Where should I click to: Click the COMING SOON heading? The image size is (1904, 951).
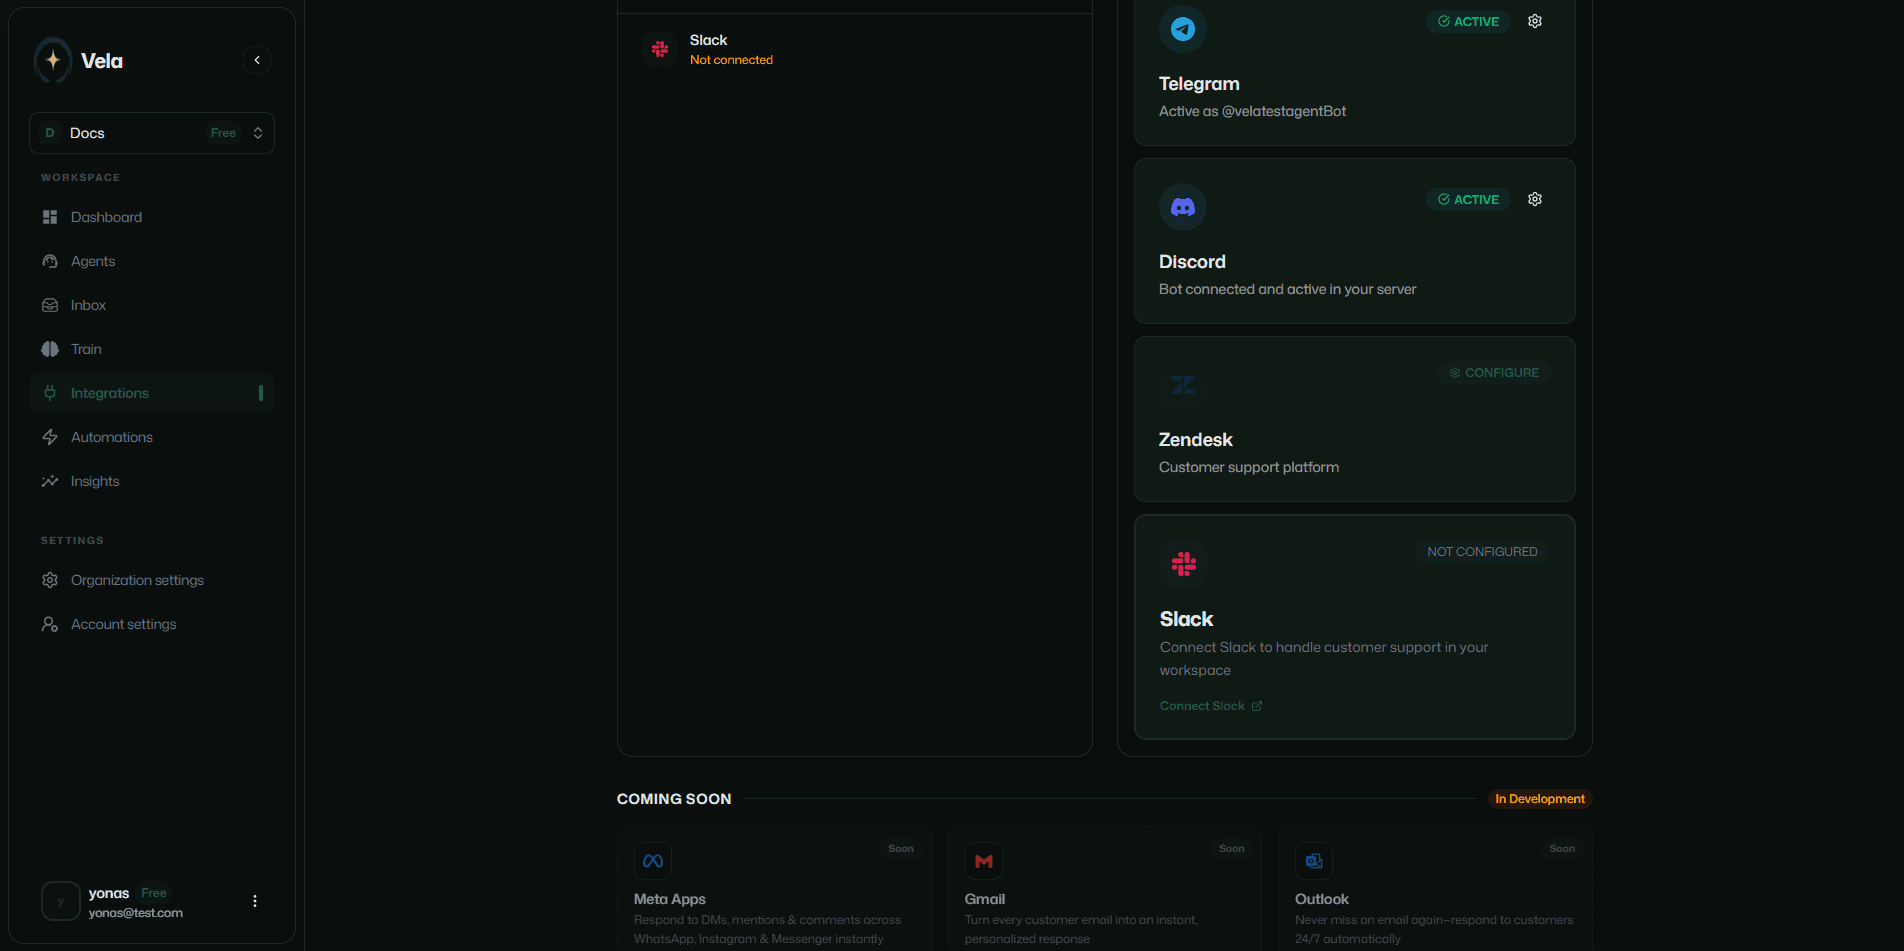674,799
